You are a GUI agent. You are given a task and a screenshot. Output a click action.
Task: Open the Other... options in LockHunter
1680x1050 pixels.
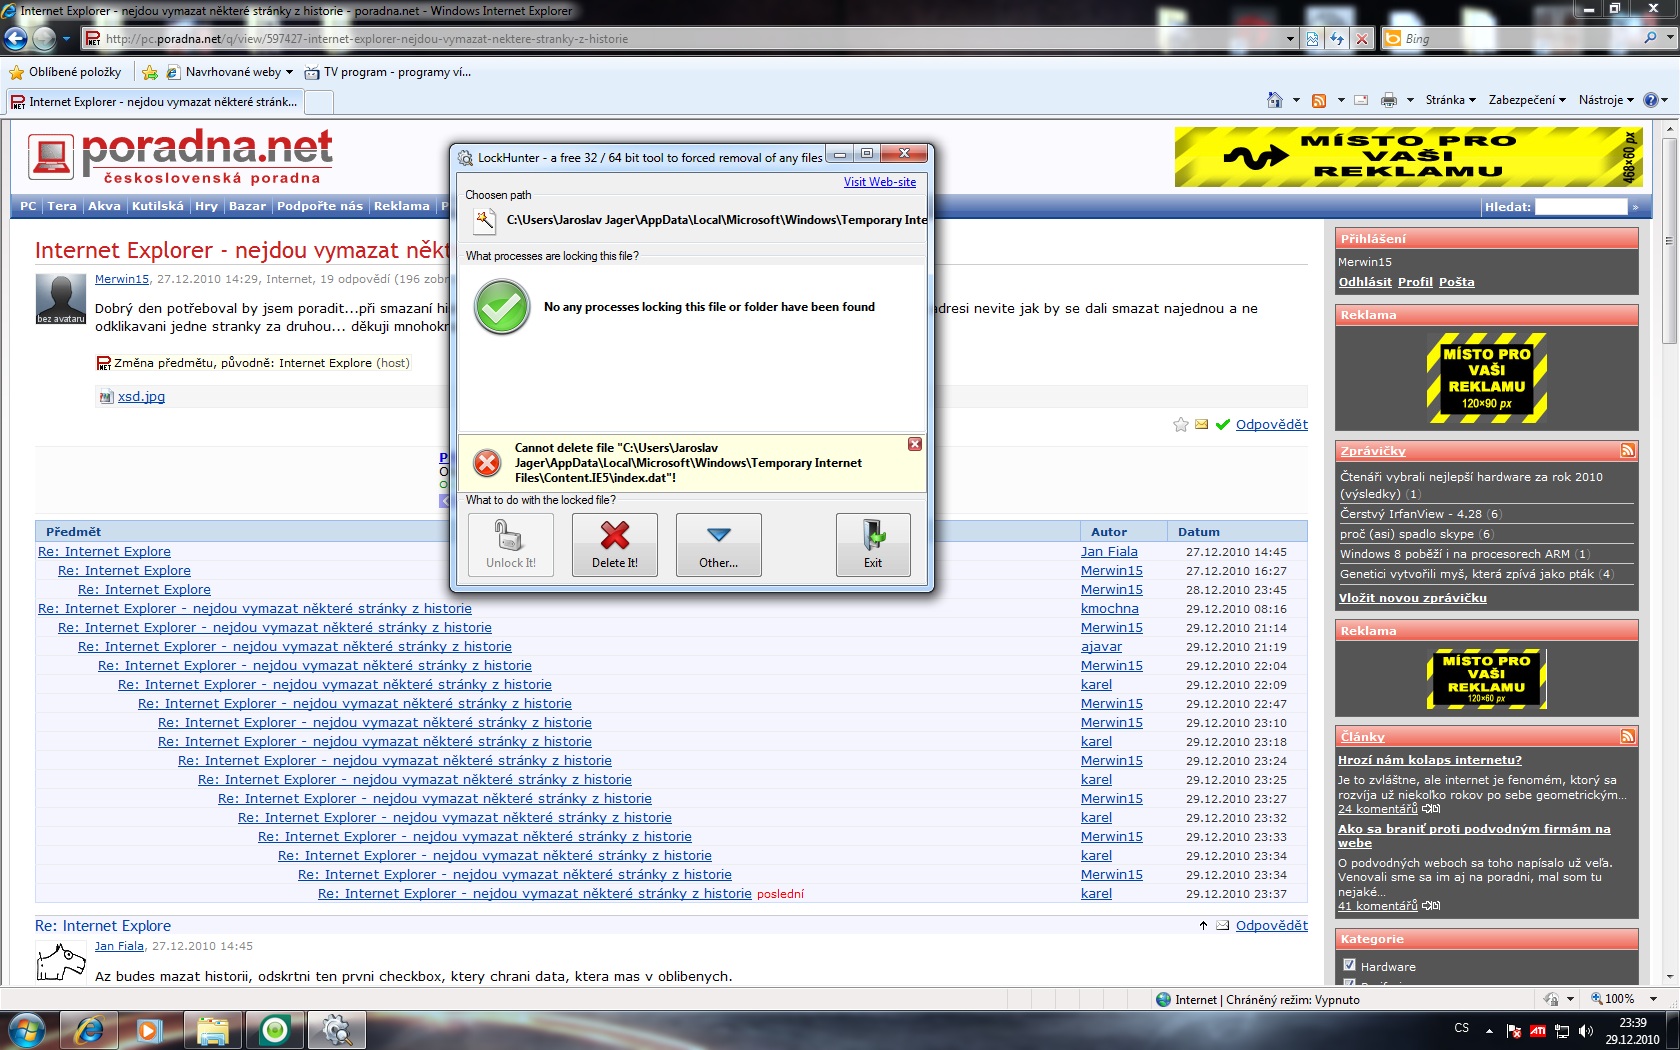click(718, 544)
